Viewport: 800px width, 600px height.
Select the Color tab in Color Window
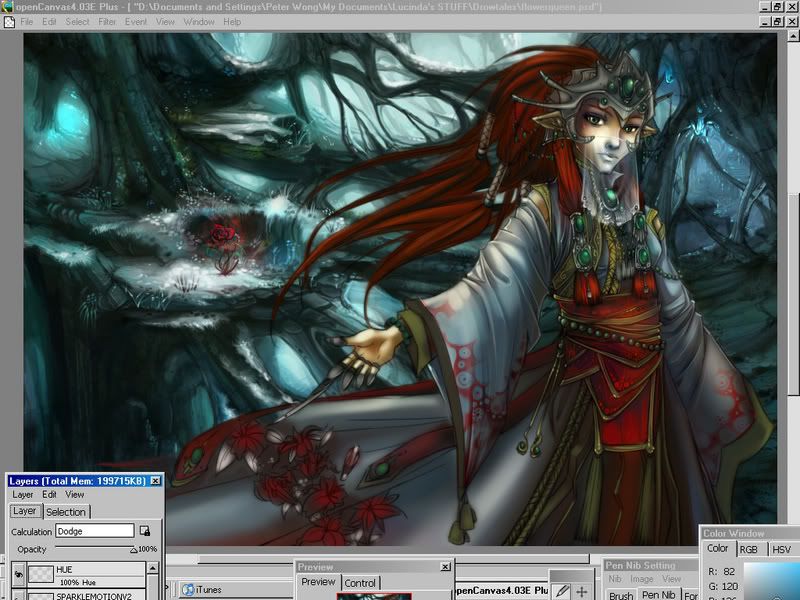pos(717,548)
